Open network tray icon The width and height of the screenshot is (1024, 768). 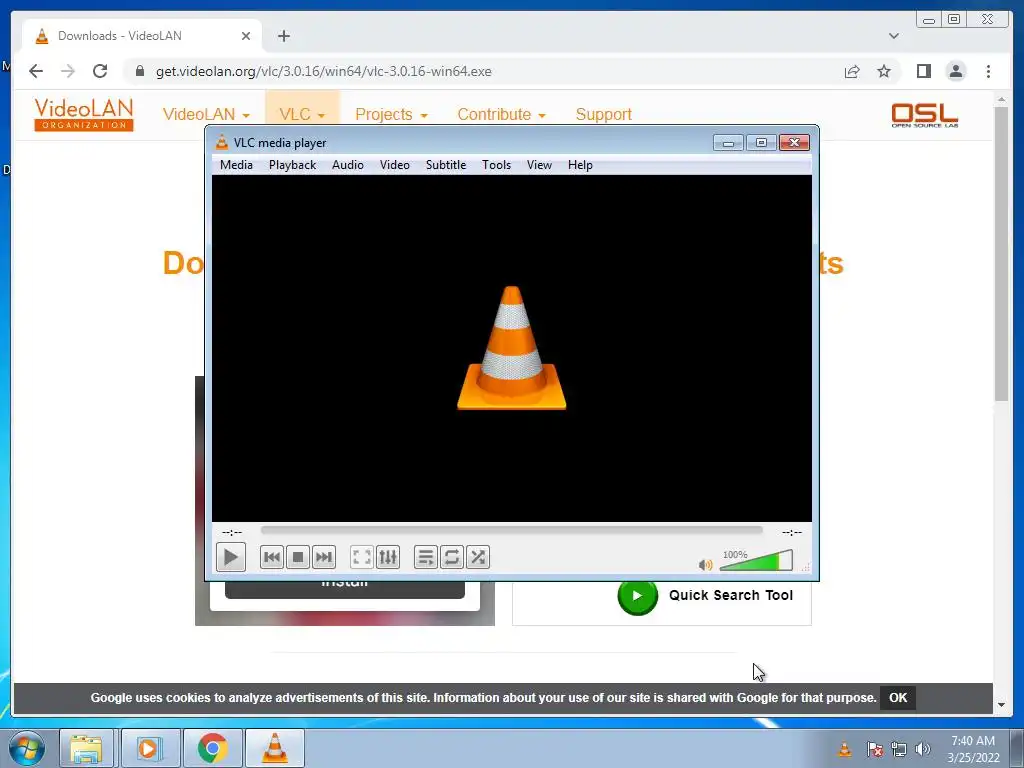[x=899, y=749]
